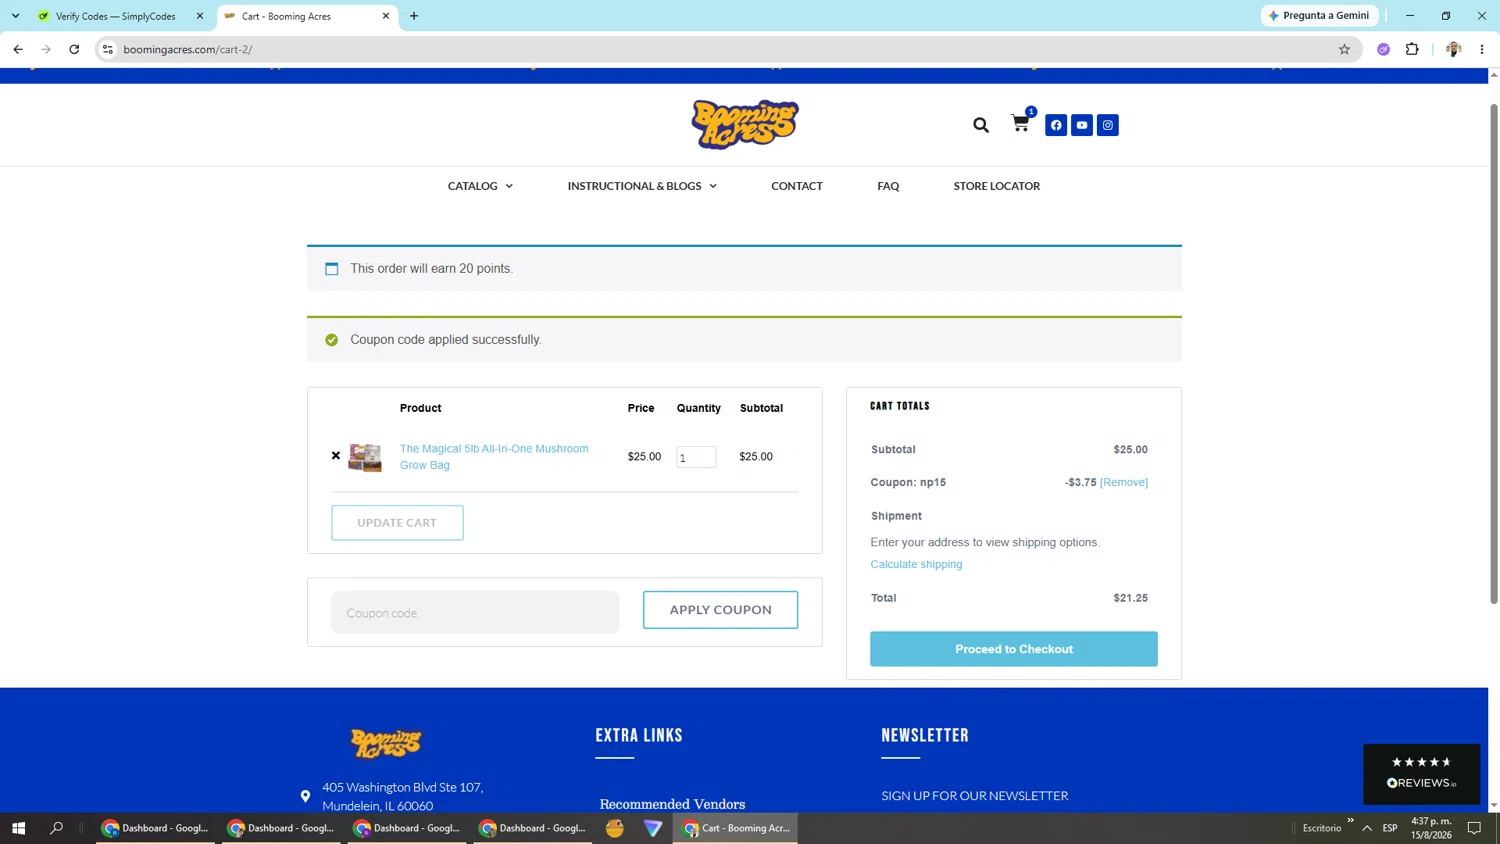Open the Calculate shipping link
The height and width of the screenshot is (844, 1500).
pyautogui.click(x=916, y=564)
